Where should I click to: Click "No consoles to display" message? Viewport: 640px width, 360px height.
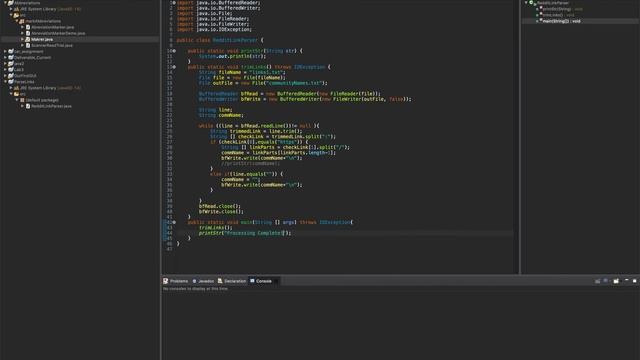(196, 289)
